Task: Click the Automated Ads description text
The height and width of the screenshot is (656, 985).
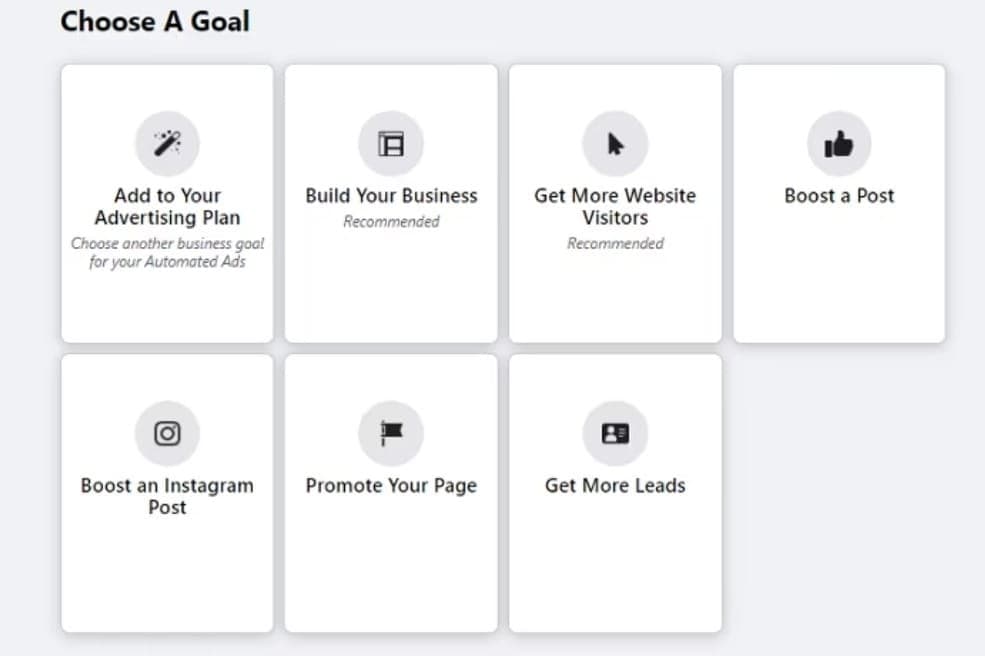Action: [x=167, y=252]
